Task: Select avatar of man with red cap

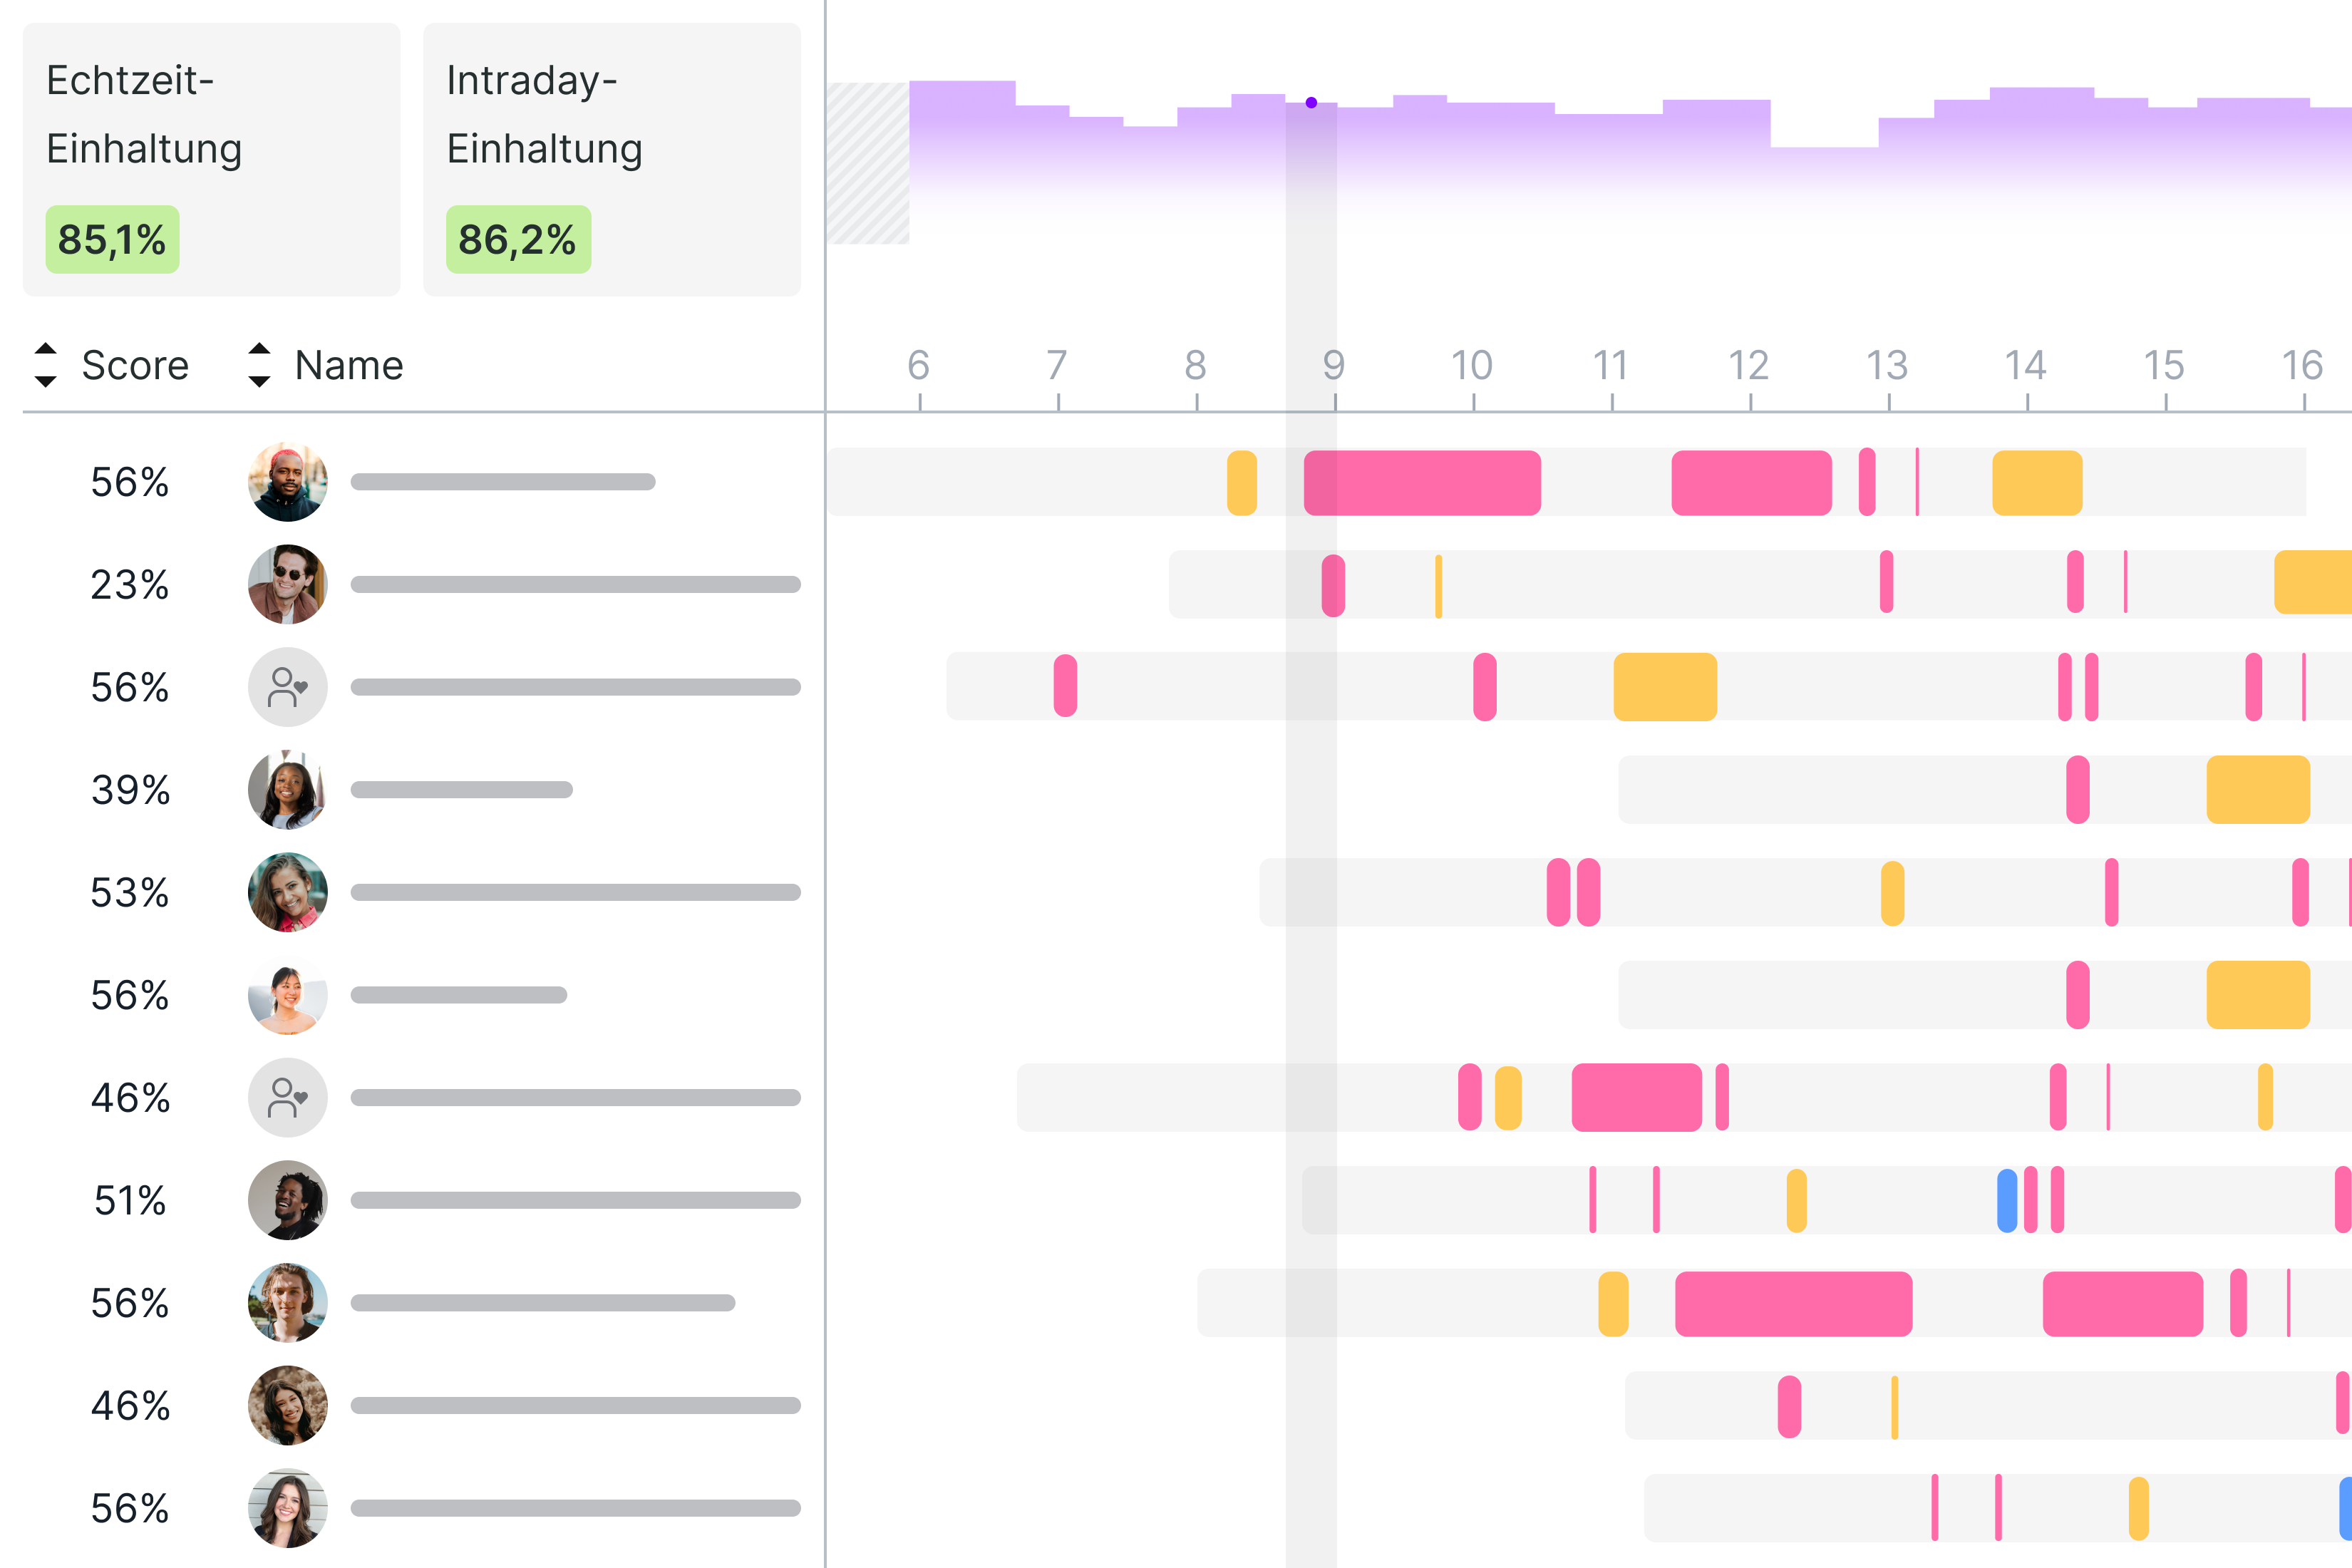Action: 288,482
